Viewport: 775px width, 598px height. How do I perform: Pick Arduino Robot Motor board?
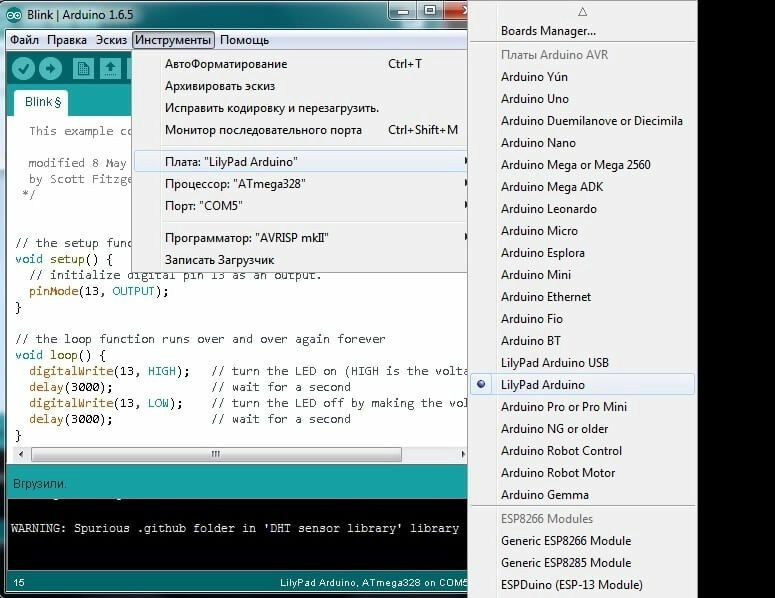click(583, 472)
